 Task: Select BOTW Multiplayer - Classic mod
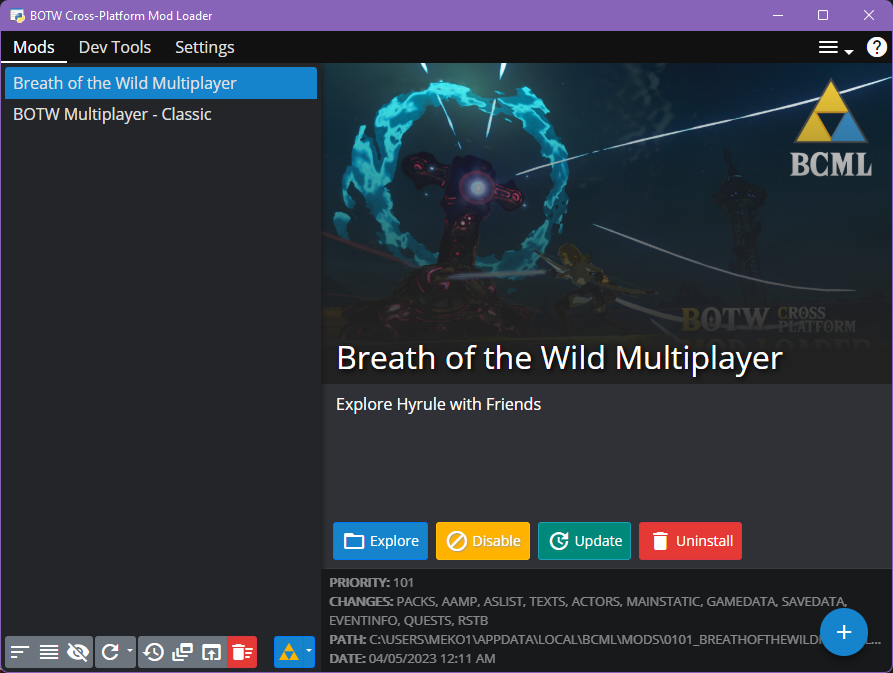[161, 114]
